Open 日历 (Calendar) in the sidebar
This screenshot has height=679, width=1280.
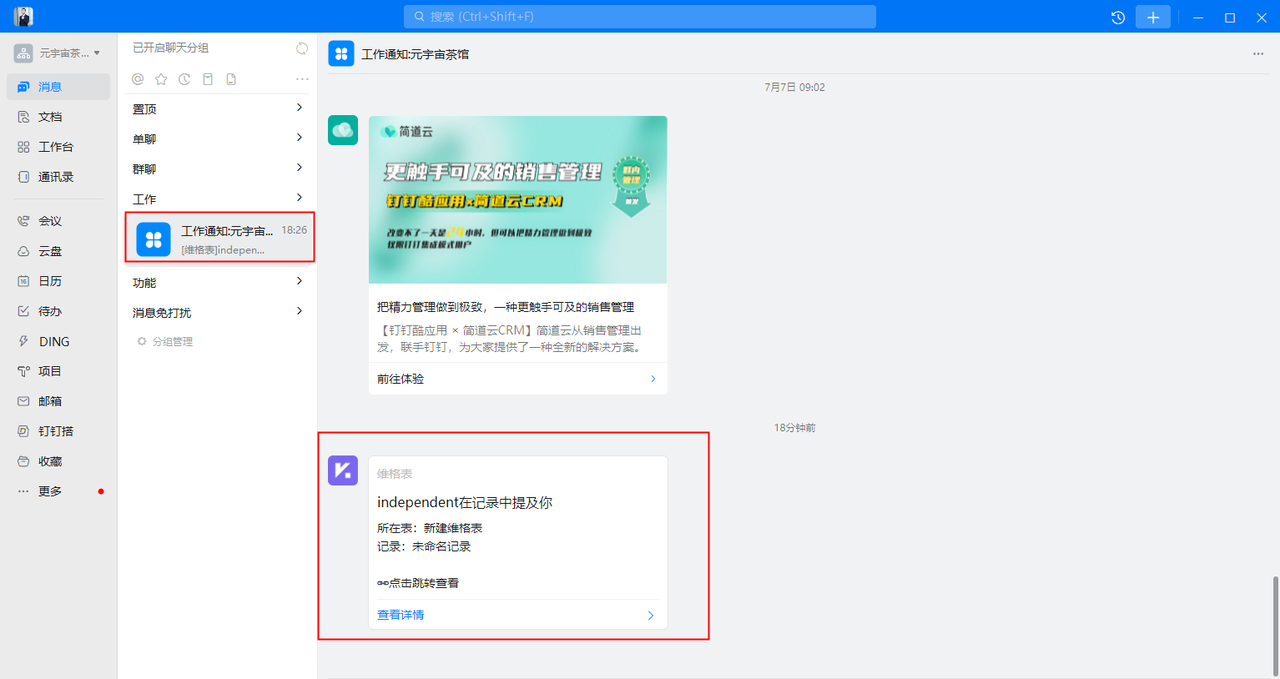59,281
